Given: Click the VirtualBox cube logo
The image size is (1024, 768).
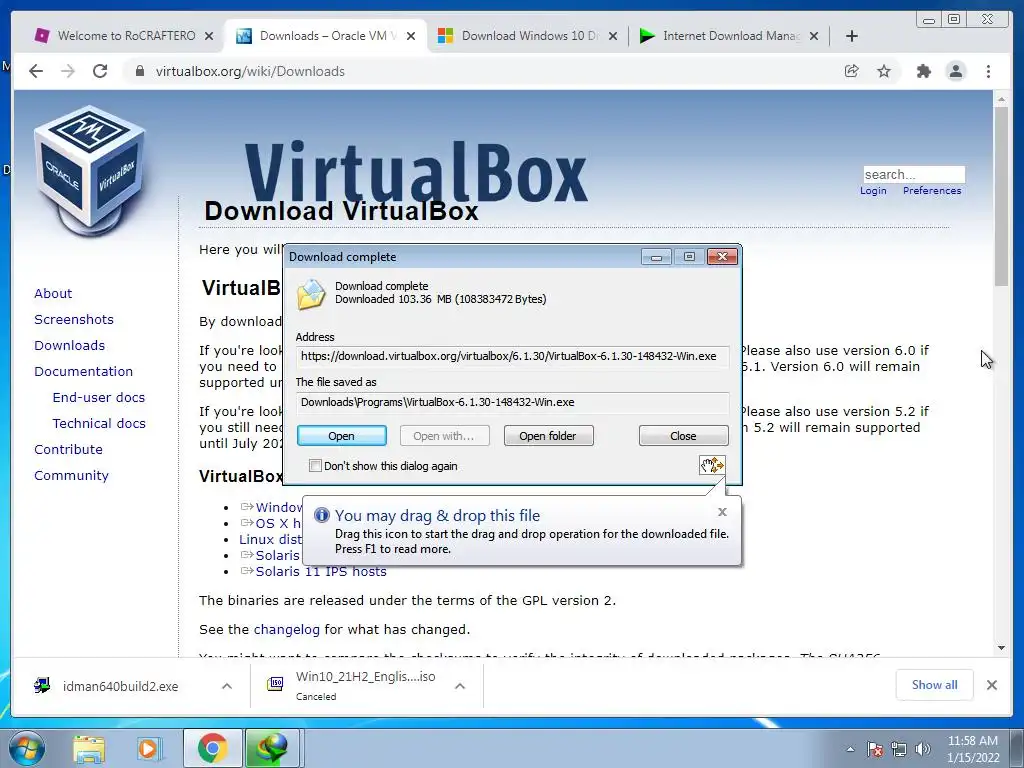Looking at the screenshot, I should click(90, 170).
